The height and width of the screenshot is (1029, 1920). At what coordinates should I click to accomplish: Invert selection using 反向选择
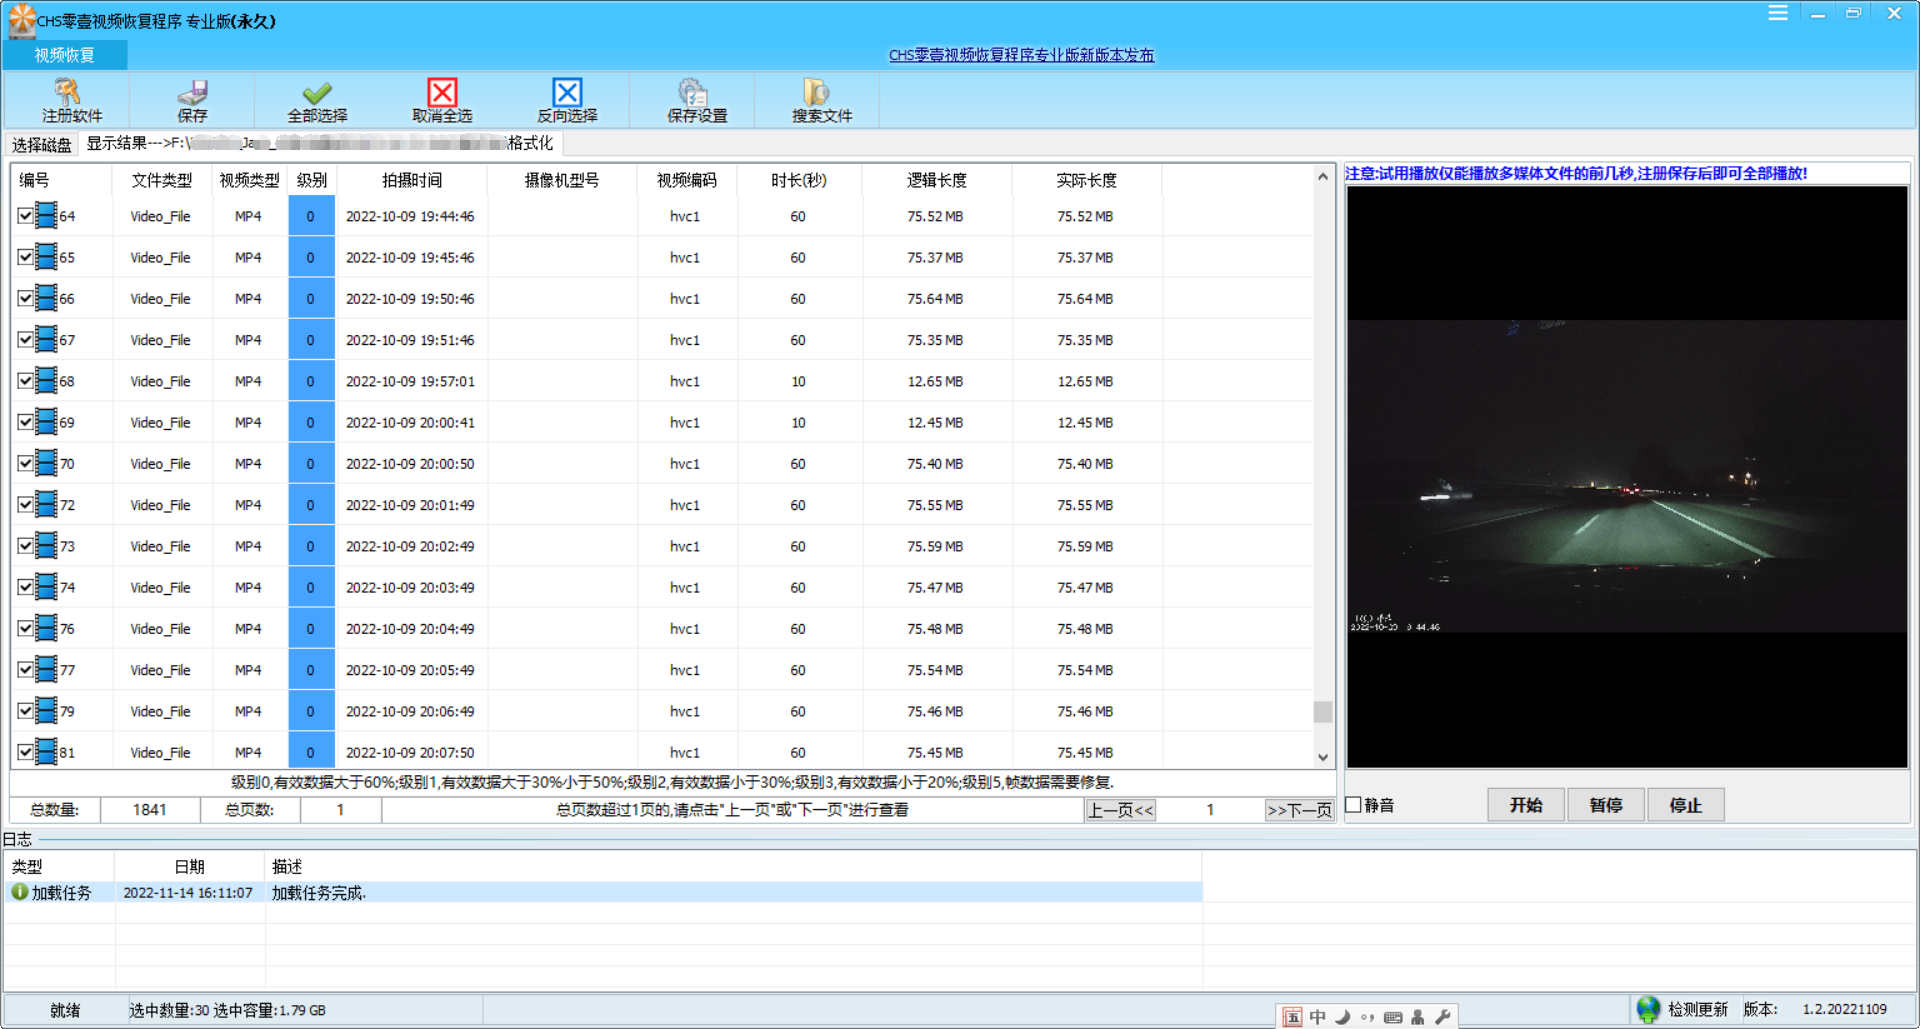click(567, 101)
